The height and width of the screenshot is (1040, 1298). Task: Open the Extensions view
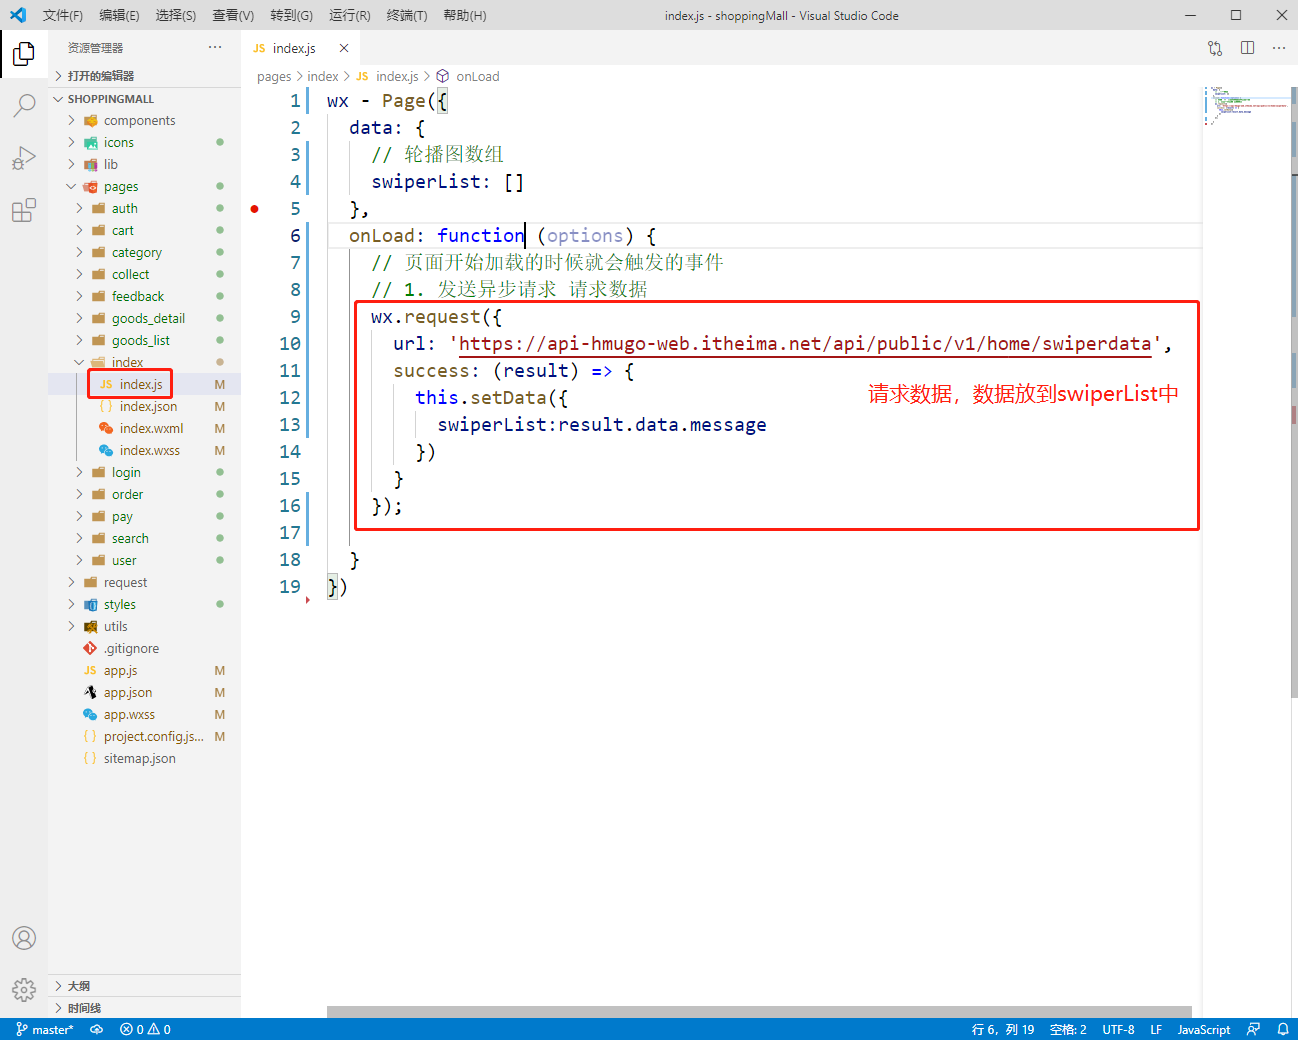[24, 210]
